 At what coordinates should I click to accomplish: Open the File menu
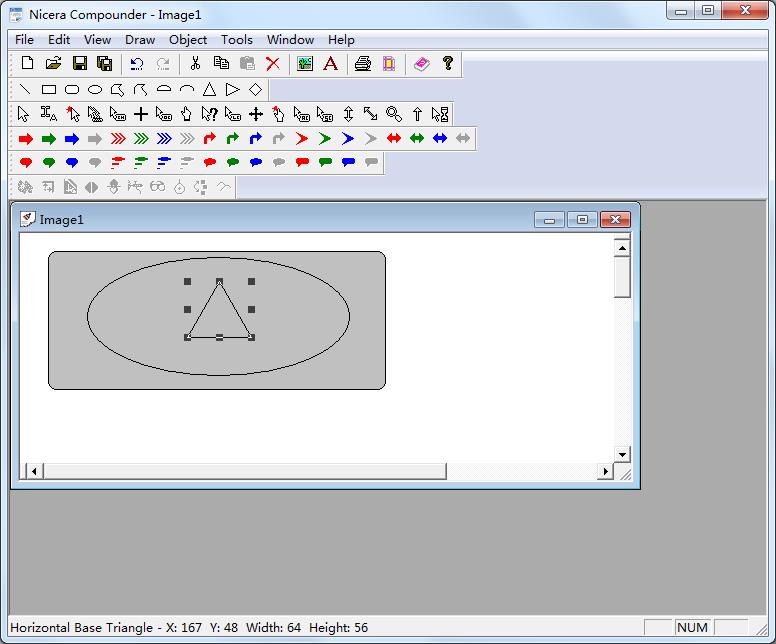point(24,40)
